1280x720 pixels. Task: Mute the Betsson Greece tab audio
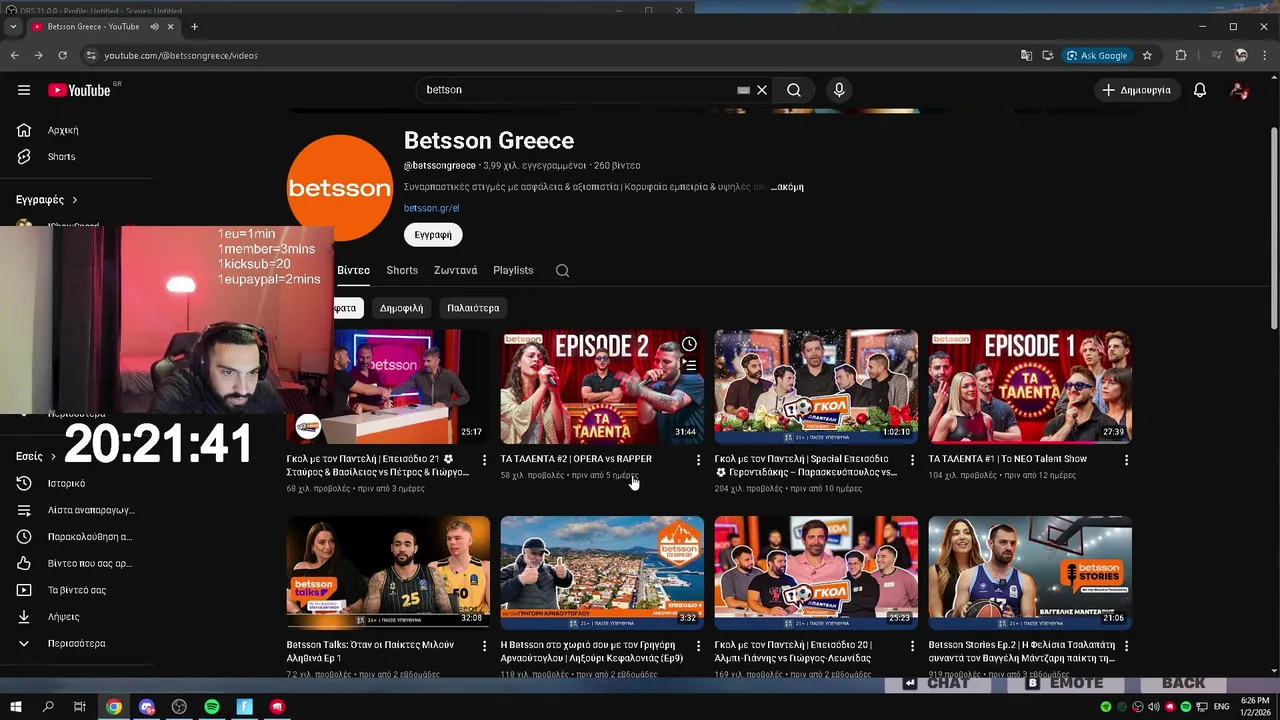[154, 27]
